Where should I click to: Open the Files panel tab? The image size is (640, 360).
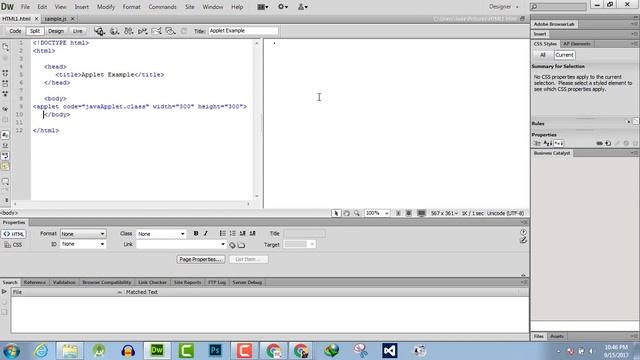point(539,336)
